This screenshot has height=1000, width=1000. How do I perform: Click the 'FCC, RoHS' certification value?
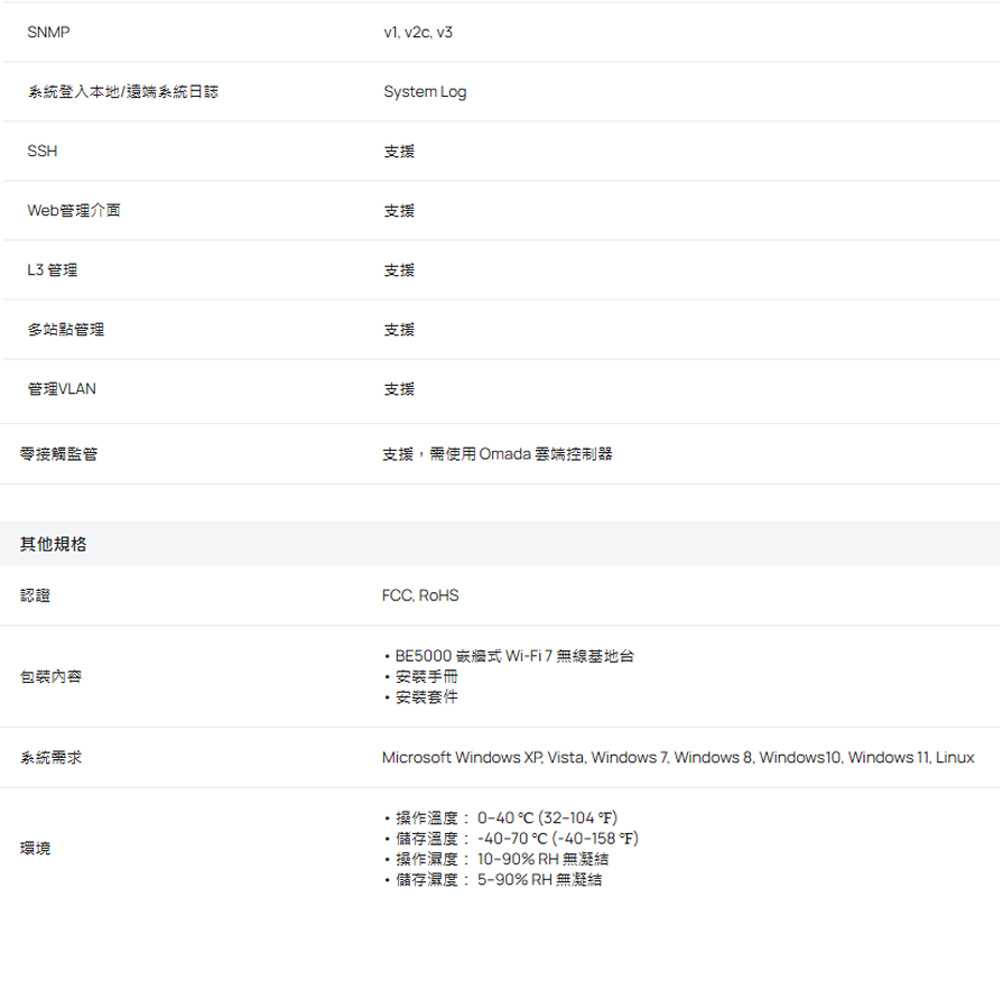pos(420,596)
